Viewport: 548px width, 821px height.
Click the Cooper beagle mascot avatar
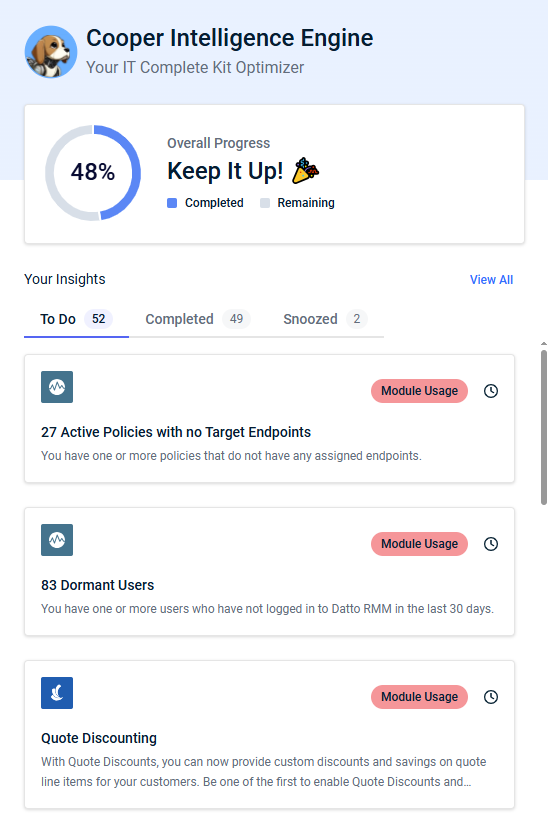(x=51, y=52)
